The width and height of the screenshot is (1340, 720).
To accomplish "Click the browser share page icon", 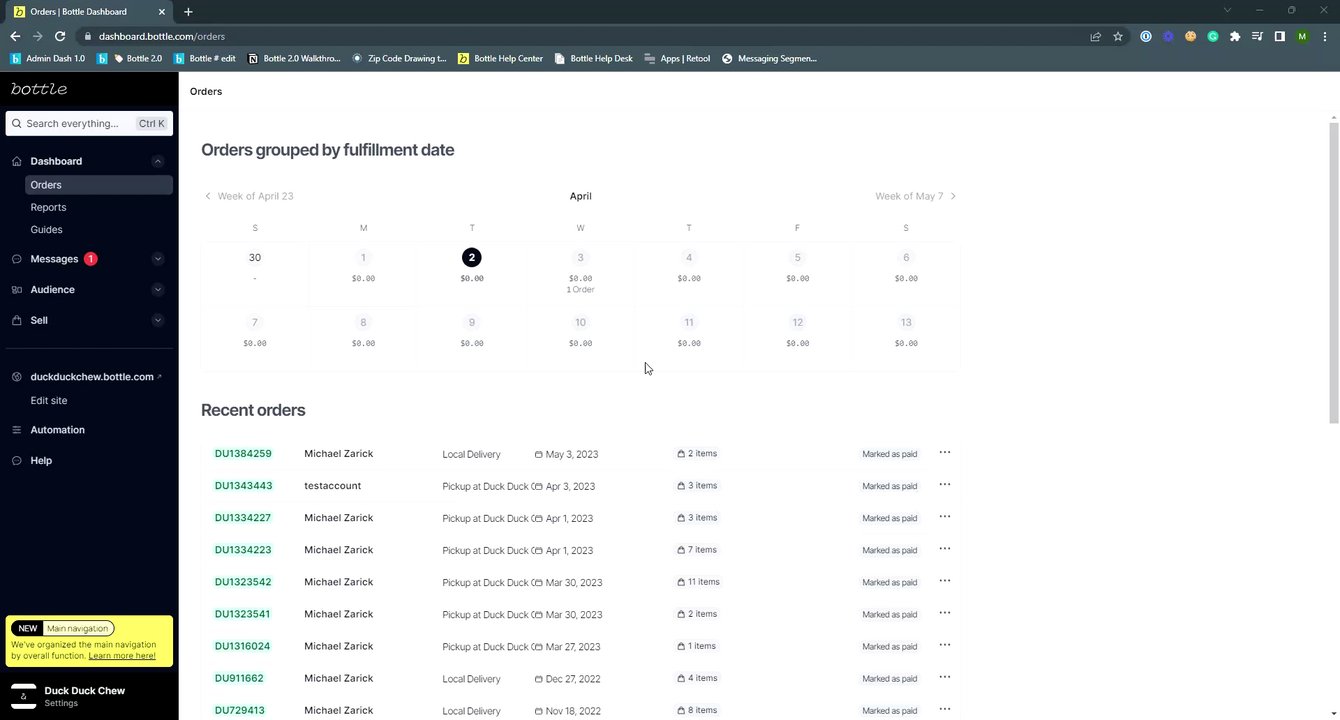I will 1095,36.
